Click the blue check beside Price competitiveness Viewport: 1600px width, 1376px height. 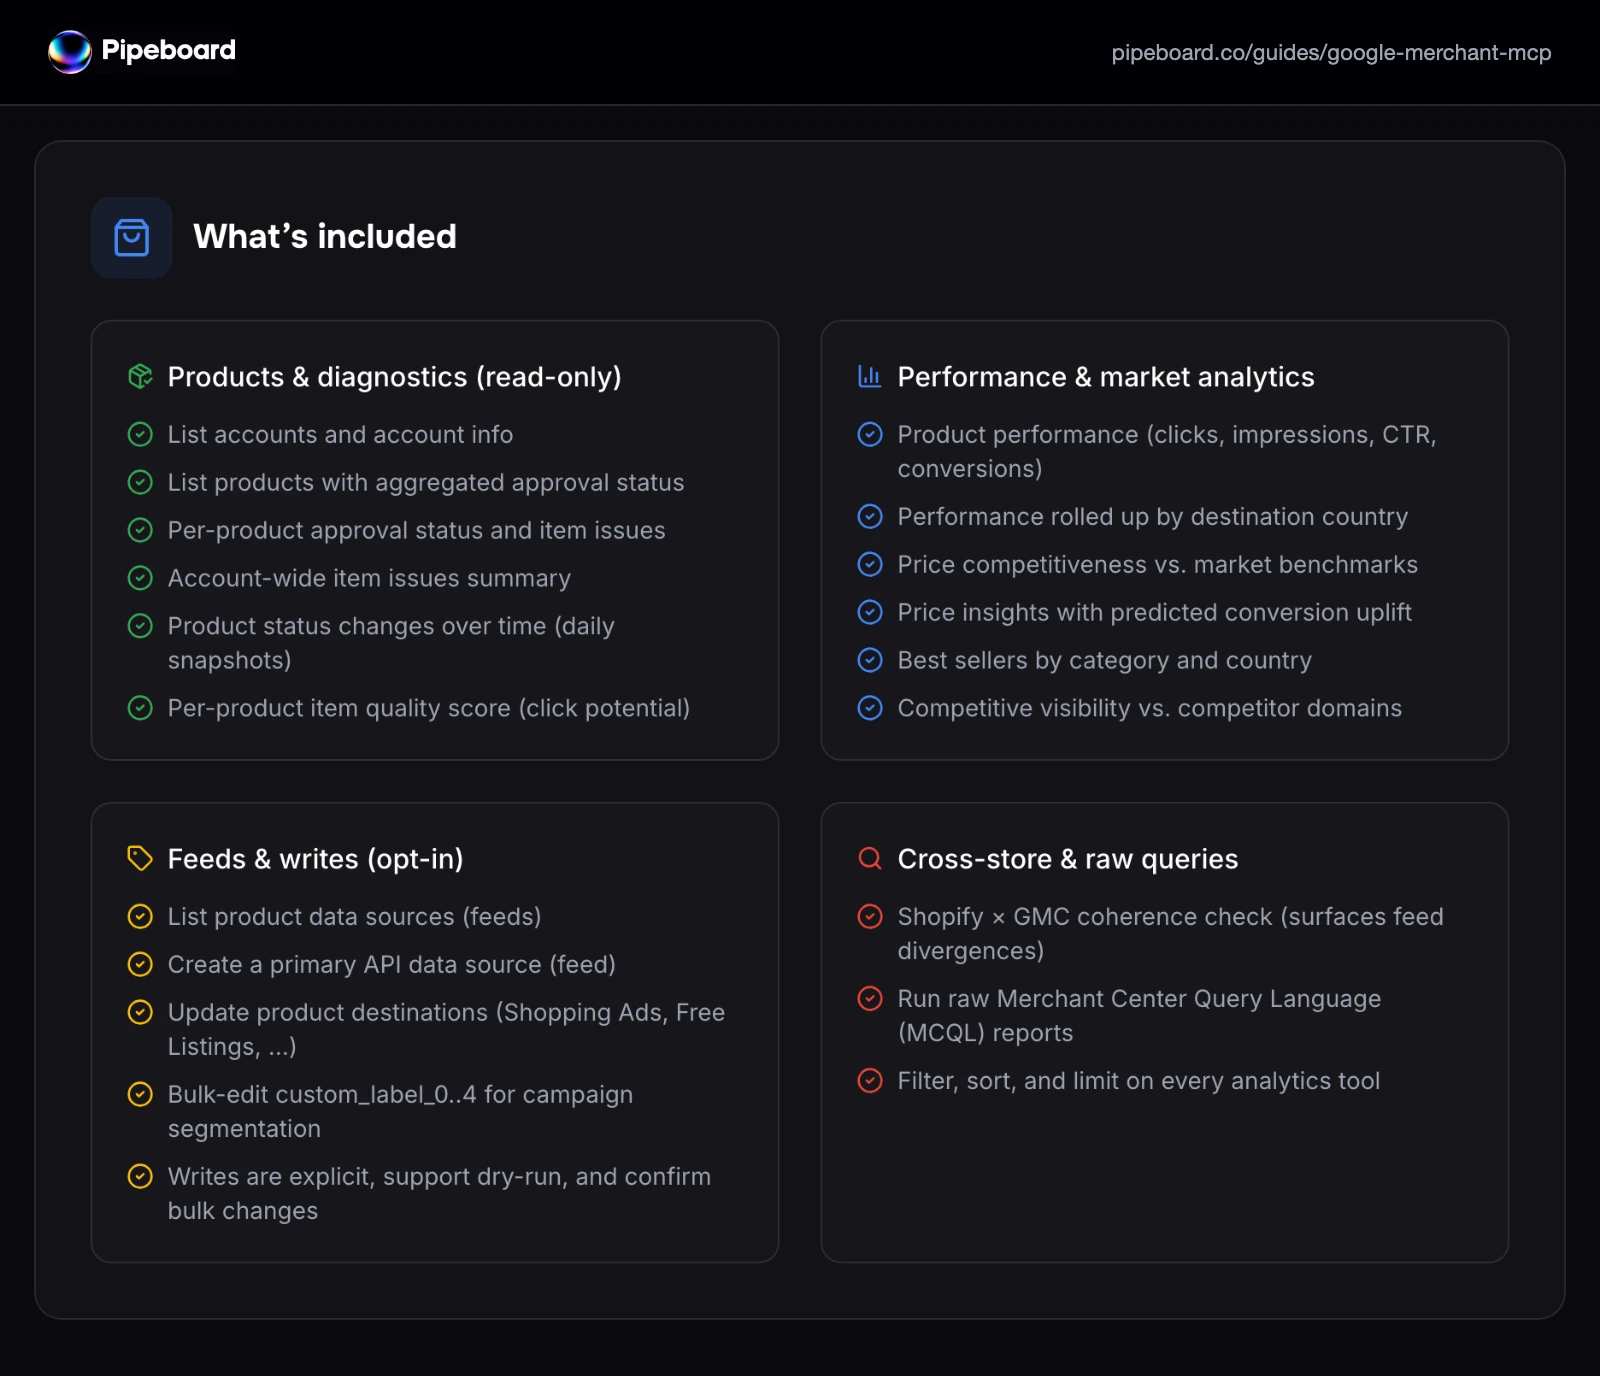tap(871, 564)
